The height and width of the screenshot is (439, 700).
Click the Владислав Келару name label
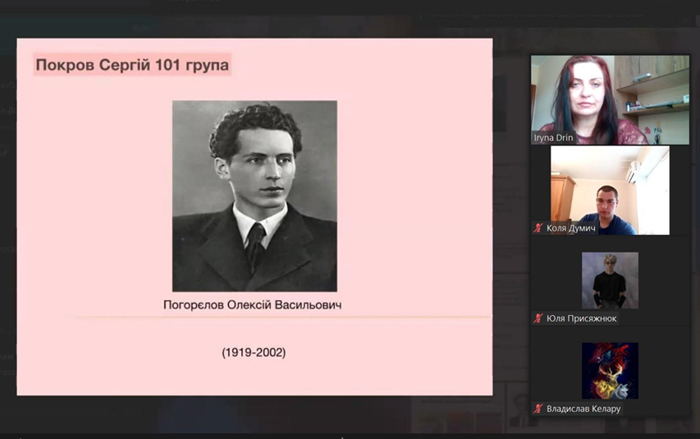583,409
